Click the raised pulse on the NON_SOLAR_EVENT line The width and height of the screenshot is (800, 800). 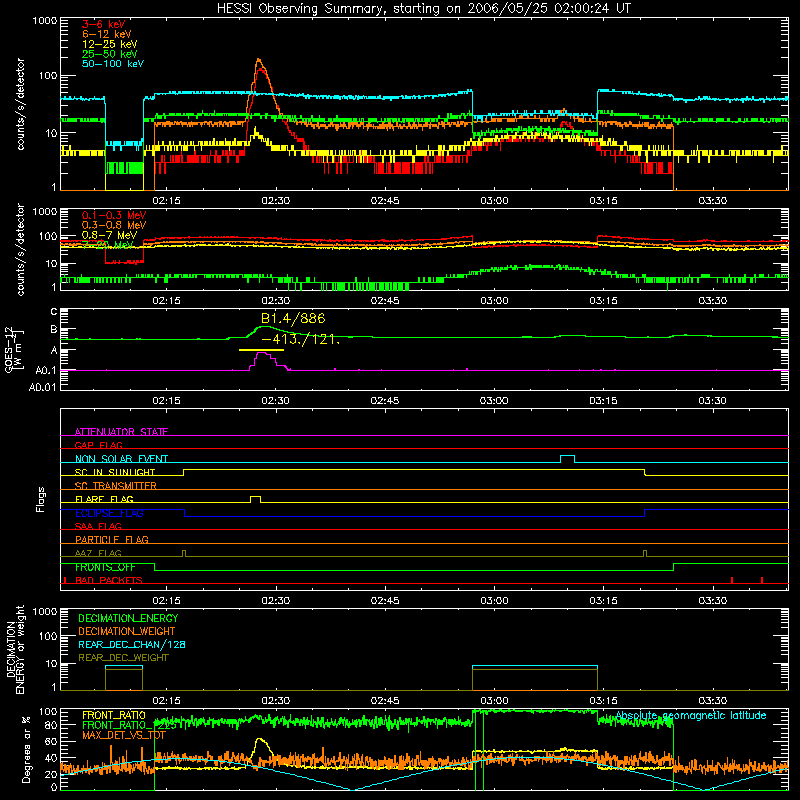tap(567, 459)
